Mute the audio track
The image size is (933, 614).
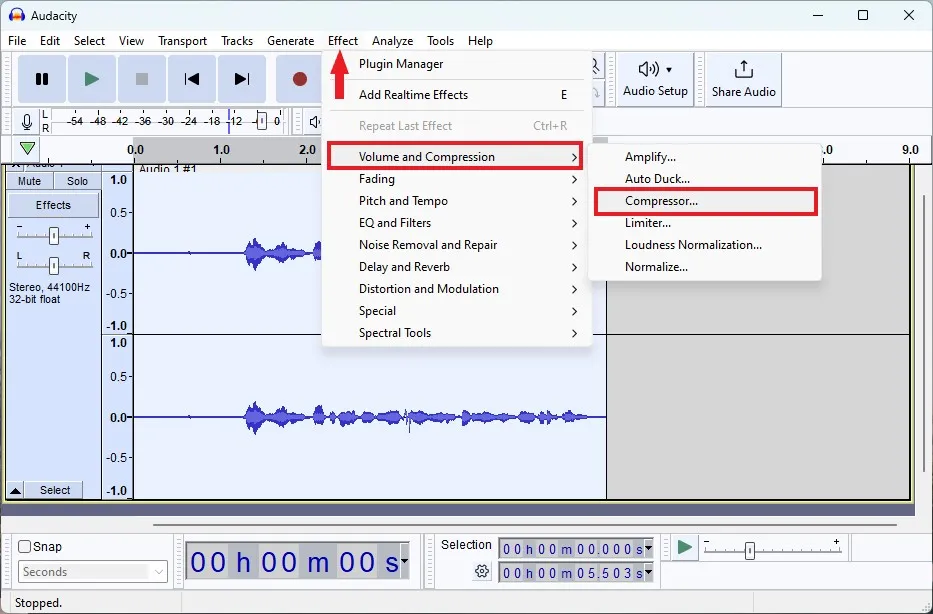click(x=30, y=181)
